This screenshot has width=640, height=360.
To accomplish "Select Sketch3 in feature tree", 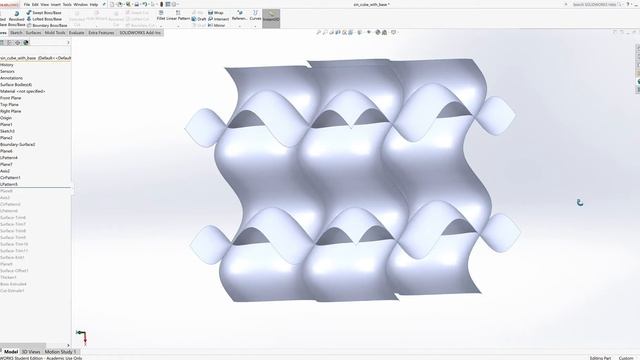I will tap(7, 131).
